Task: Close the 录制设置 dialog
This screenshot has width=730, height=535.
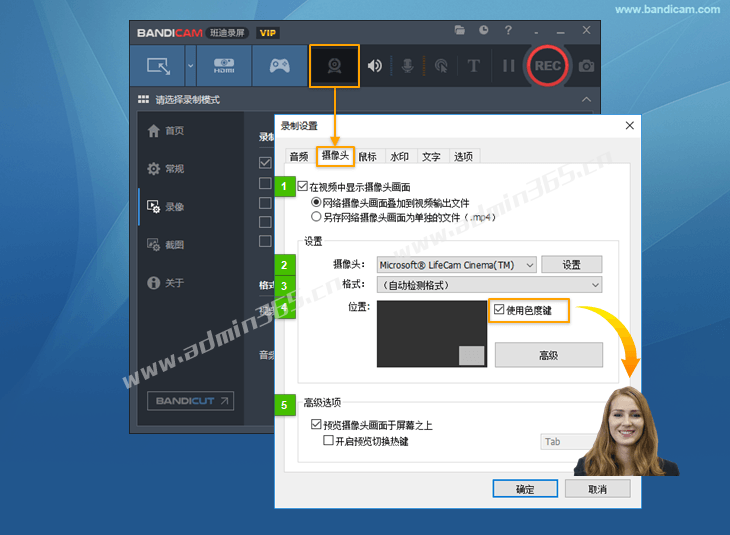Action: click(629, 125)
